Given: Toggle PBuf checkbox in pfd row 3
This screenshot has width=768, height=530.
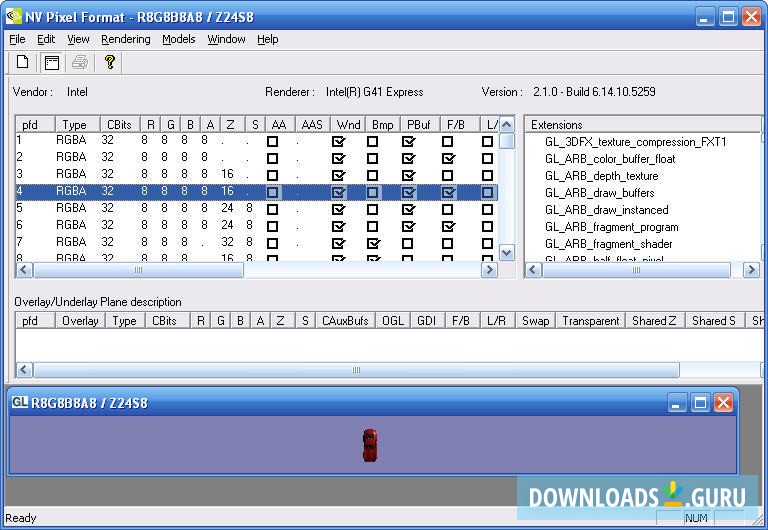Looking at the screenshot, I should pyautogui.click(x=408, y=175).
